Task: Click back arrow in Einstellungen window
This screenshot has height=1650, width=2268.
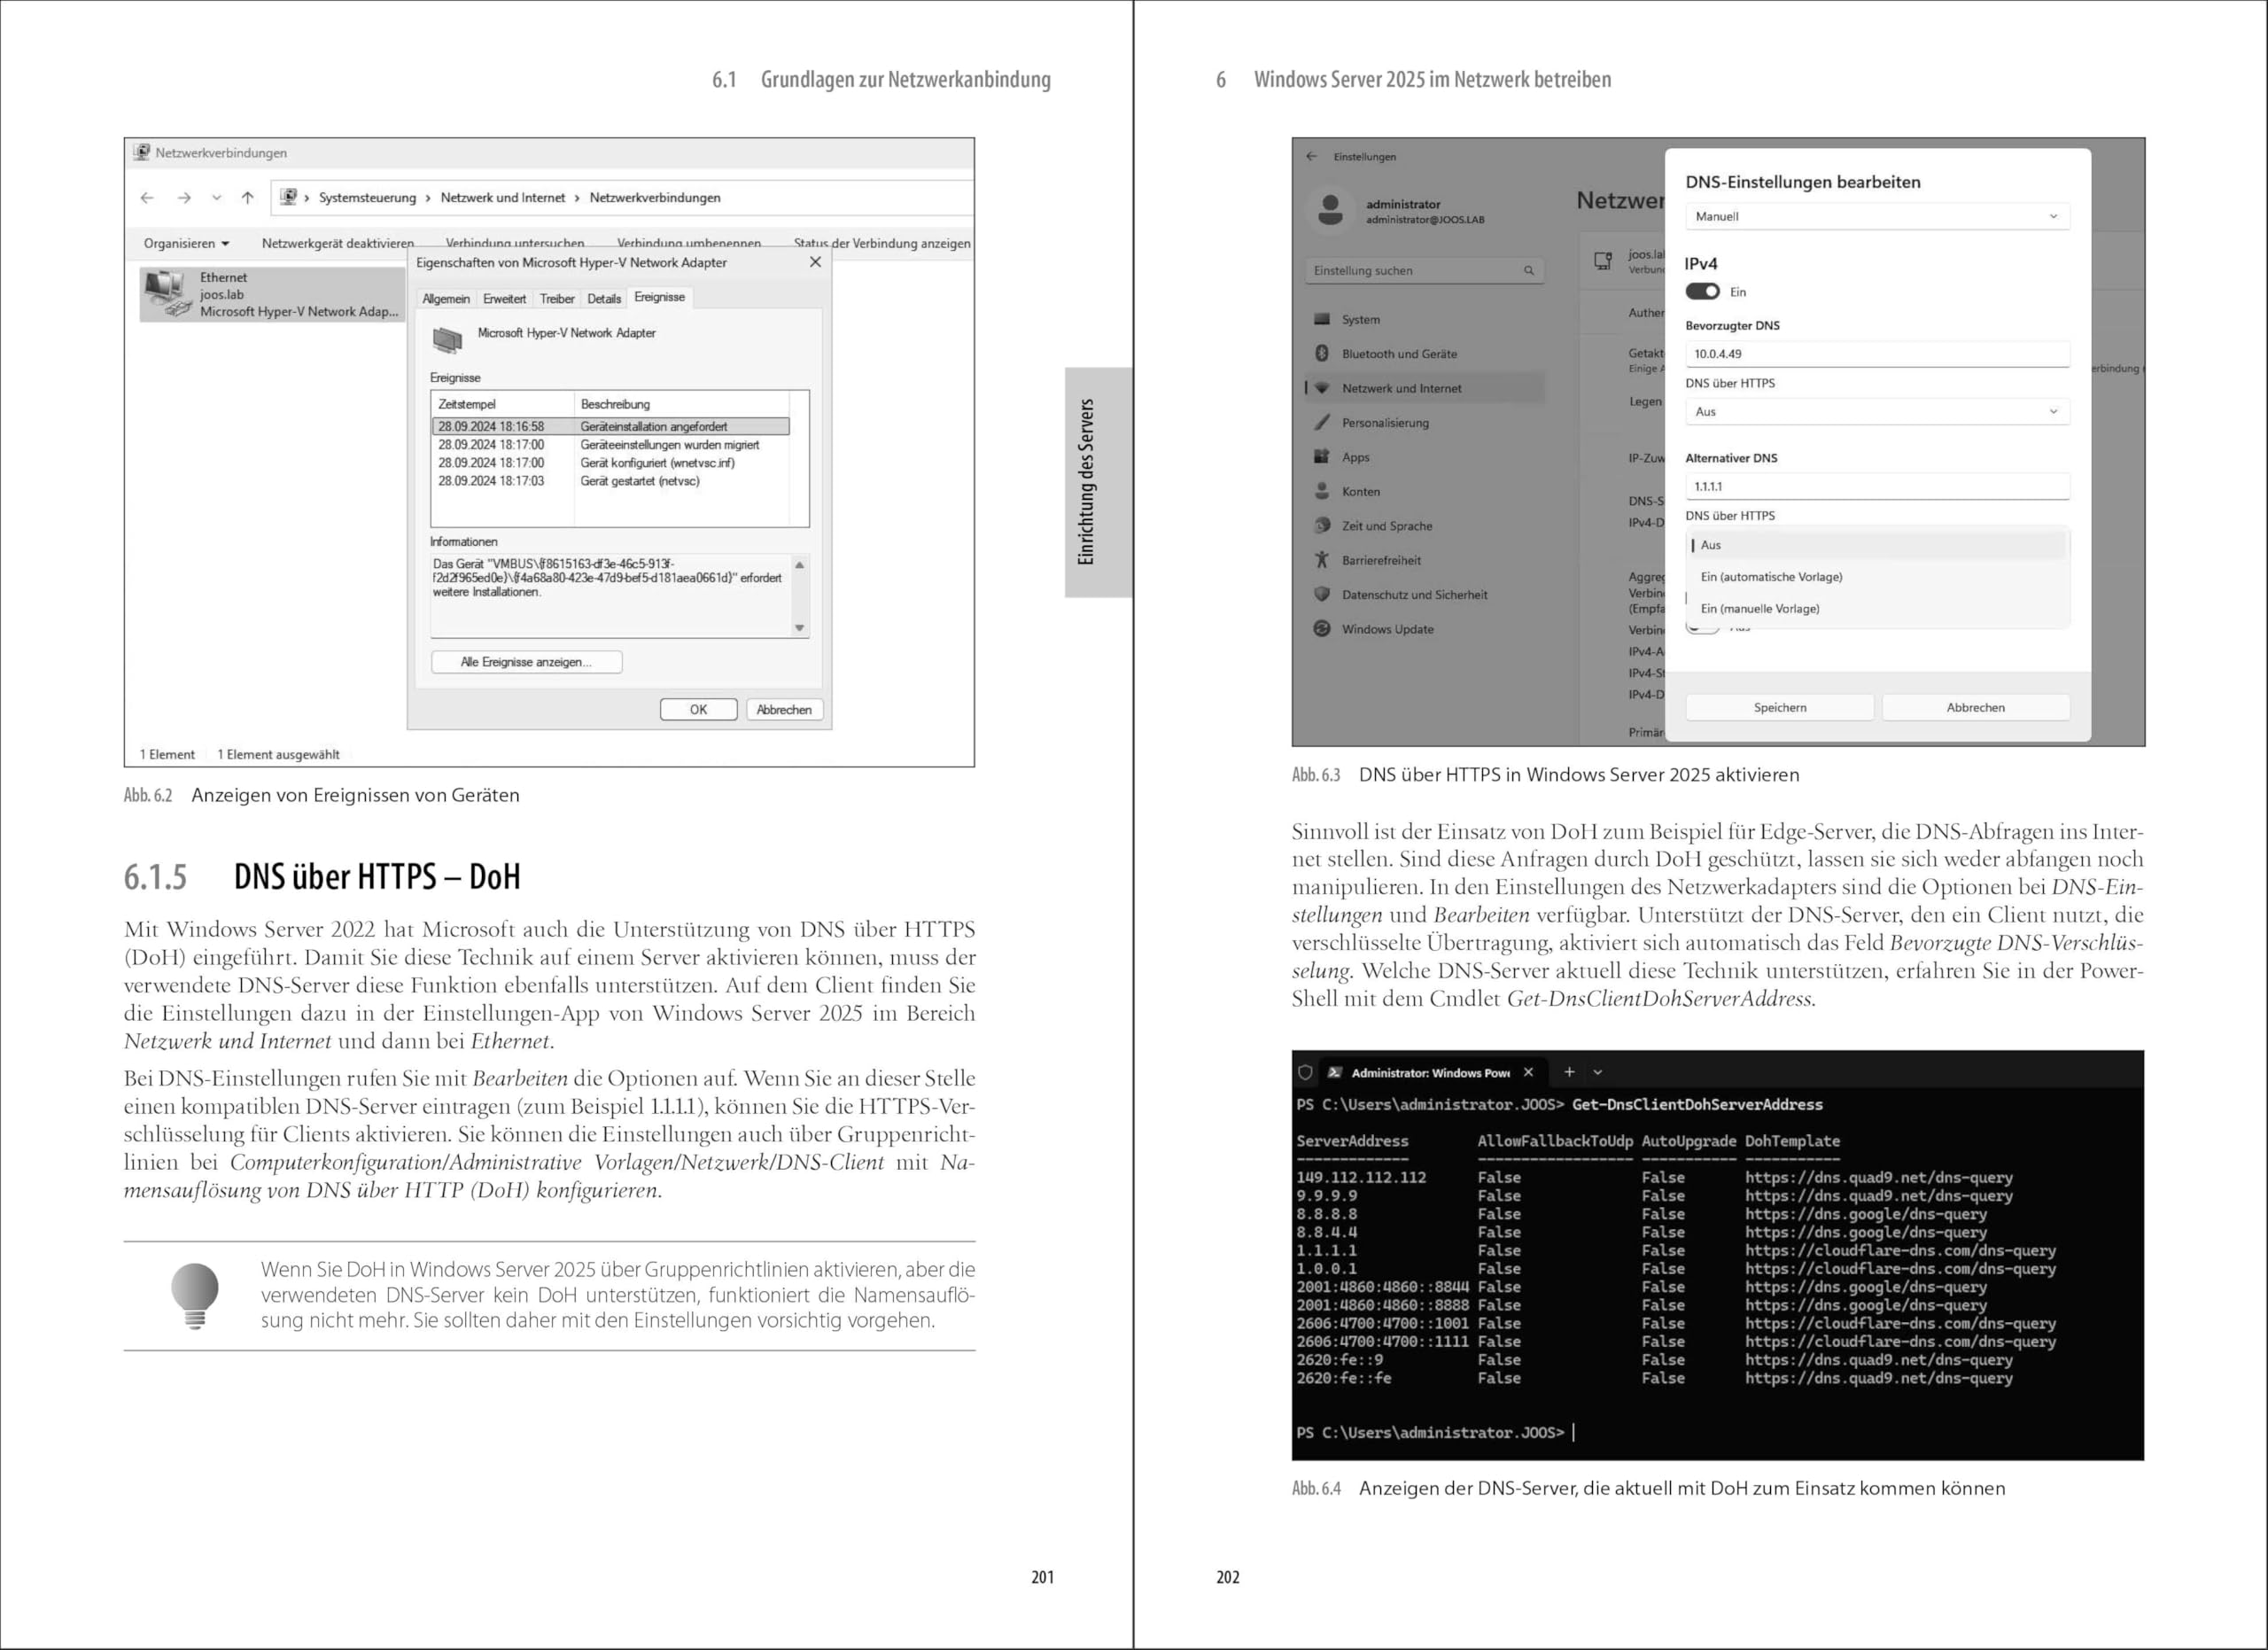Action: (x=1312, y=157)
